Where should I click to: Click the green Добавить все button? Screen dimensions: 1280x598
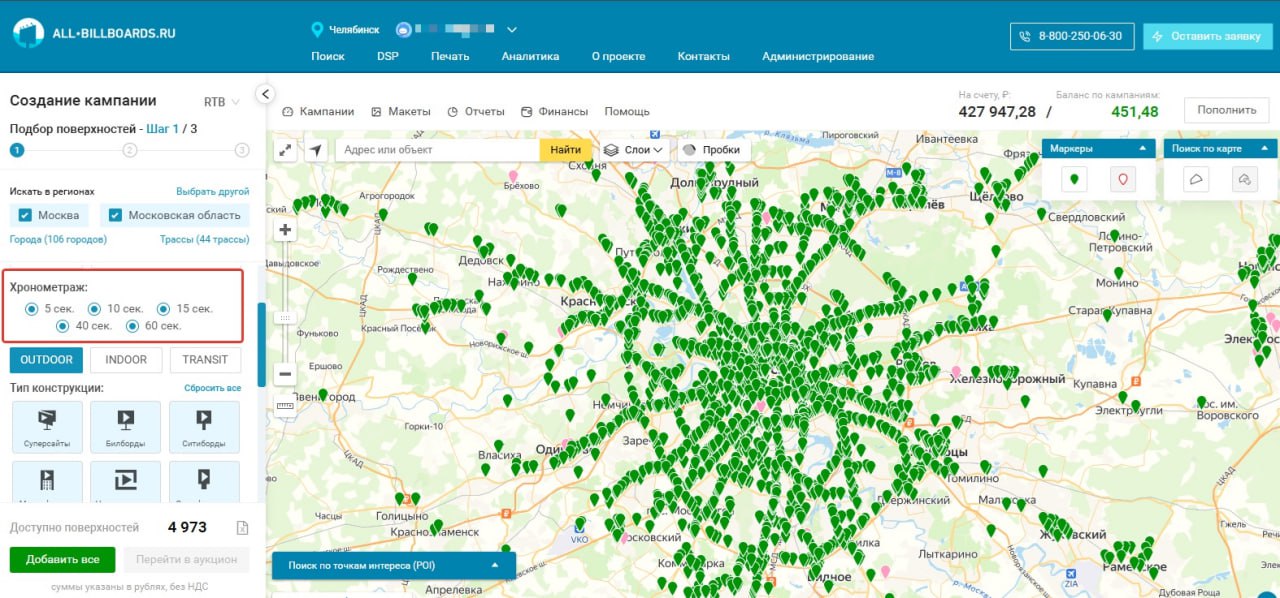pos(62,559)
